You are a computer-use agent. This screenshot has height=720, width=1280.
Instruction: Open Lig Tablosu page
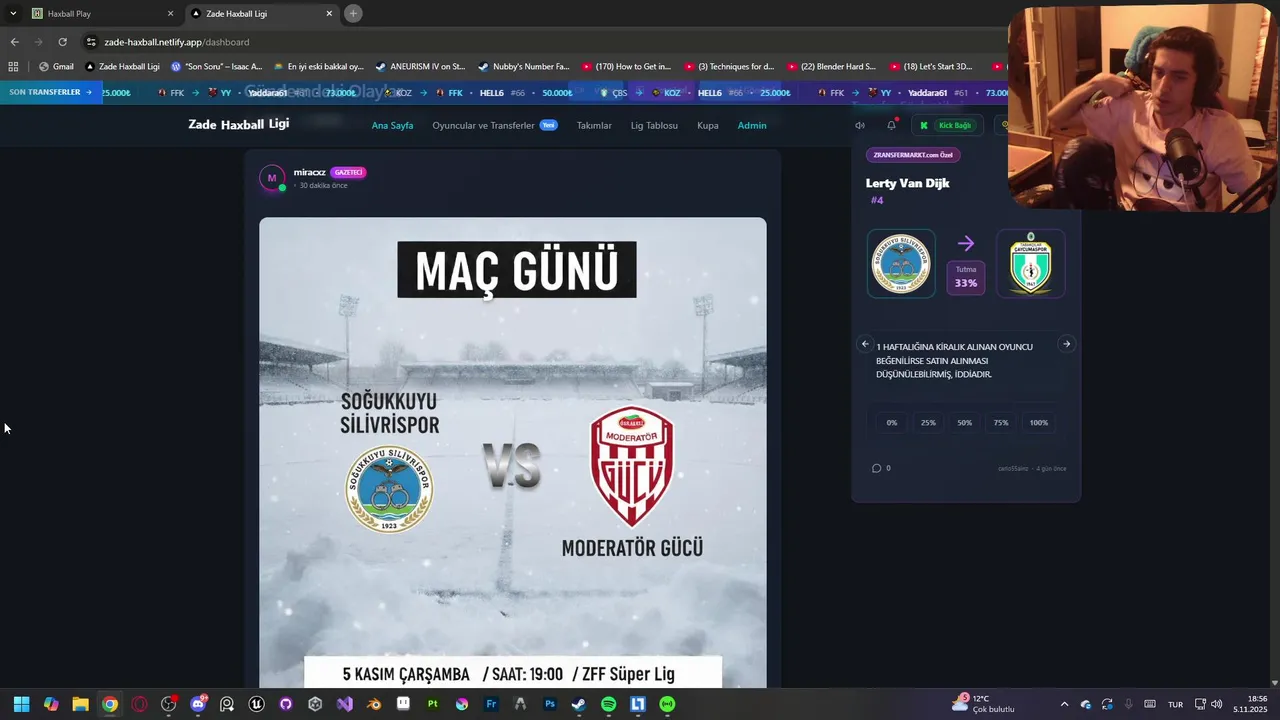pos(654,125)
